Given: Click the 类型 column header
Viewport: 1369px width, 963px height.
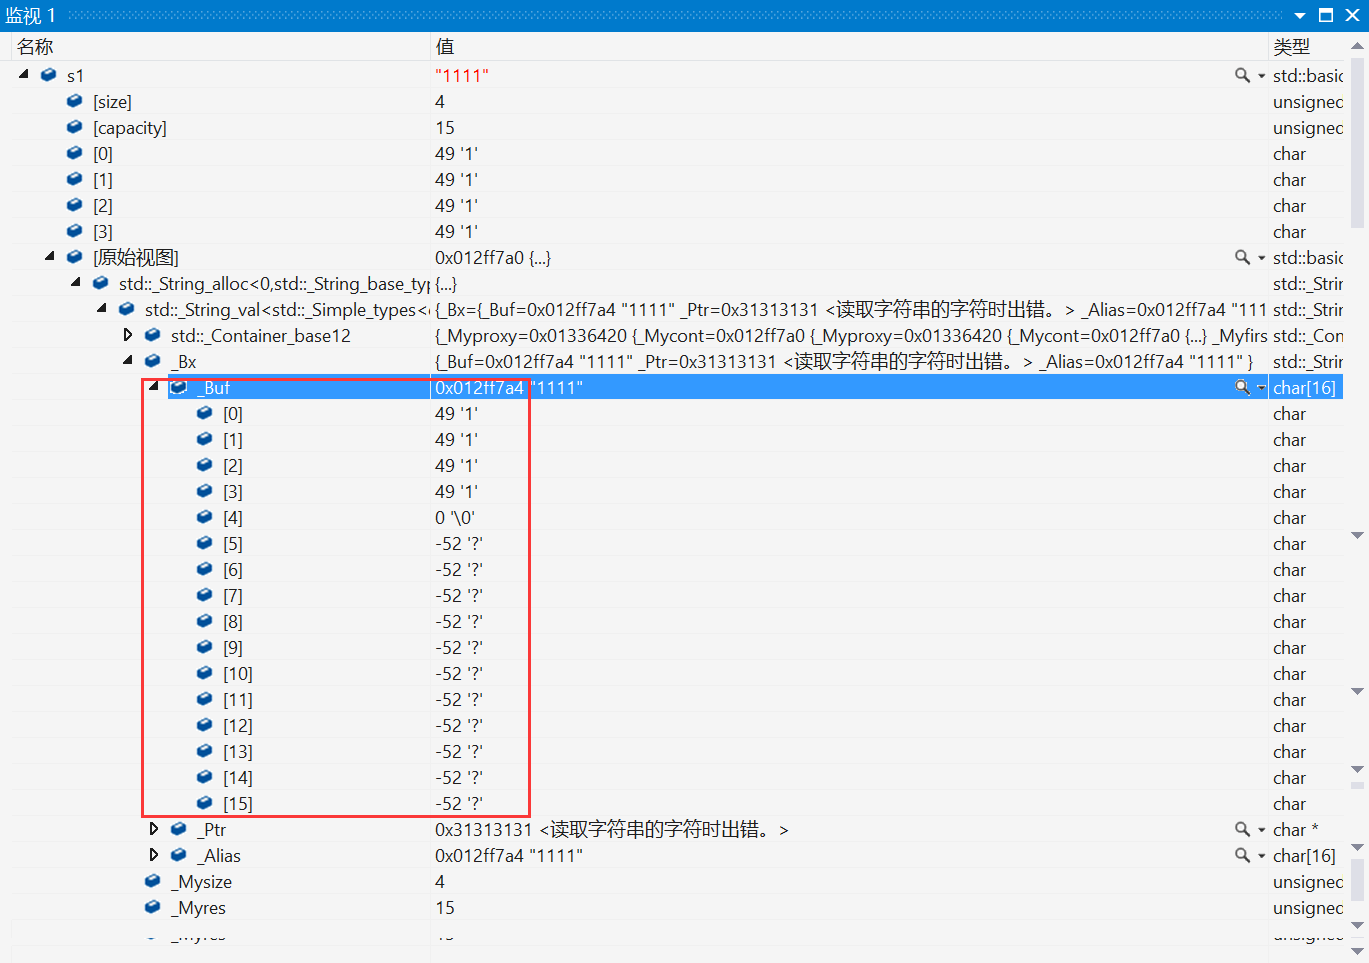Looking at the screenshot, I should [1308, 46].
